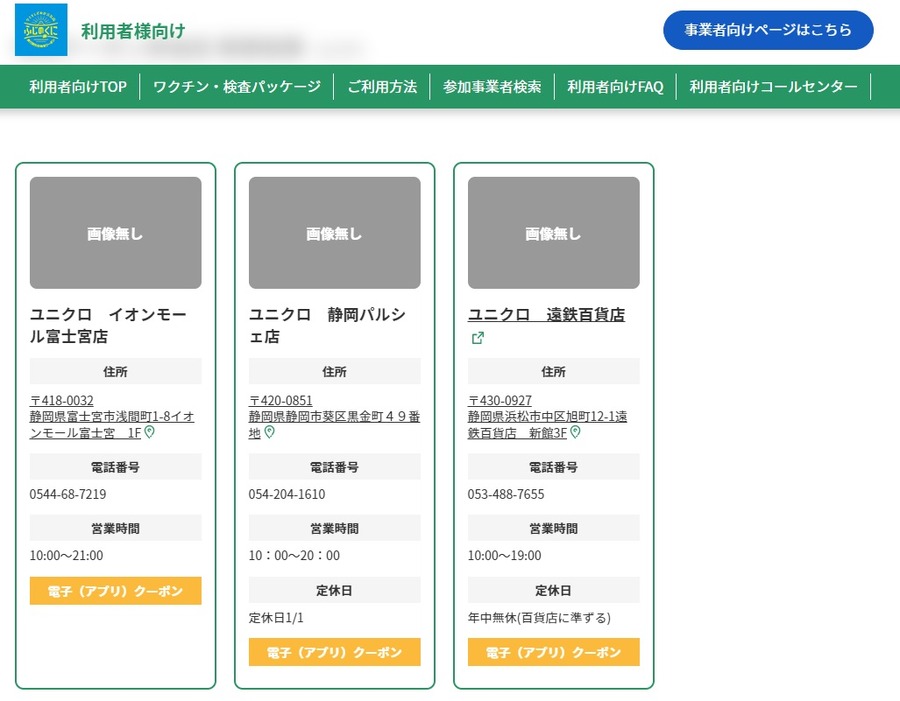Click store name ユニクロ イオンモール富士宮店
The width and height of the screenshot is (900, 701).
coord(108,326)
